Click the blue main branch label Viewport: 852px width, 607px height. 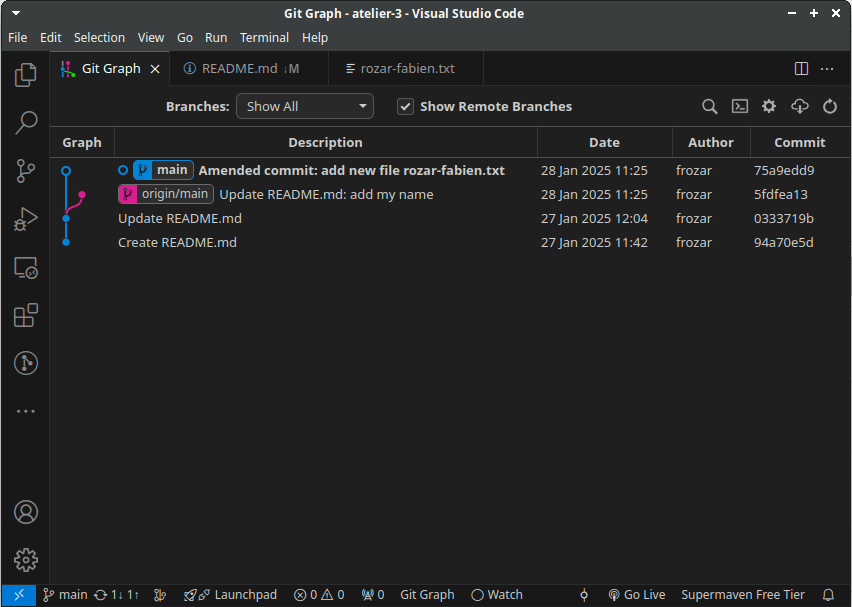pyautogui.click(x=164, y=170)
